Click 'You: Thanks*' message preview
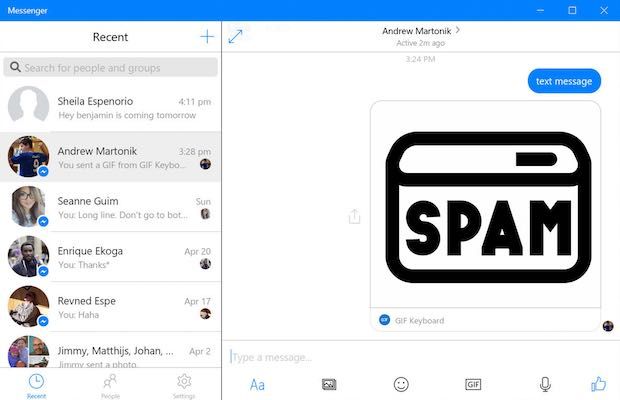Image resolution: width=620 pixels, height=400 pixels. (x=83, y=265)
